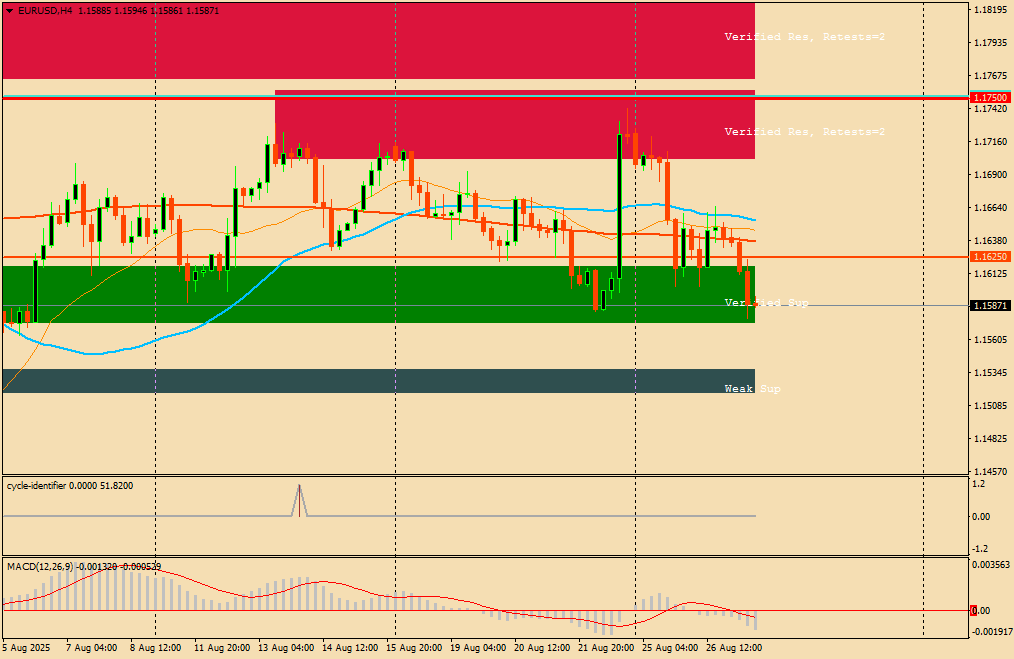Click the green Verified support zone
Screen dimensions: 1014x659
378,294
